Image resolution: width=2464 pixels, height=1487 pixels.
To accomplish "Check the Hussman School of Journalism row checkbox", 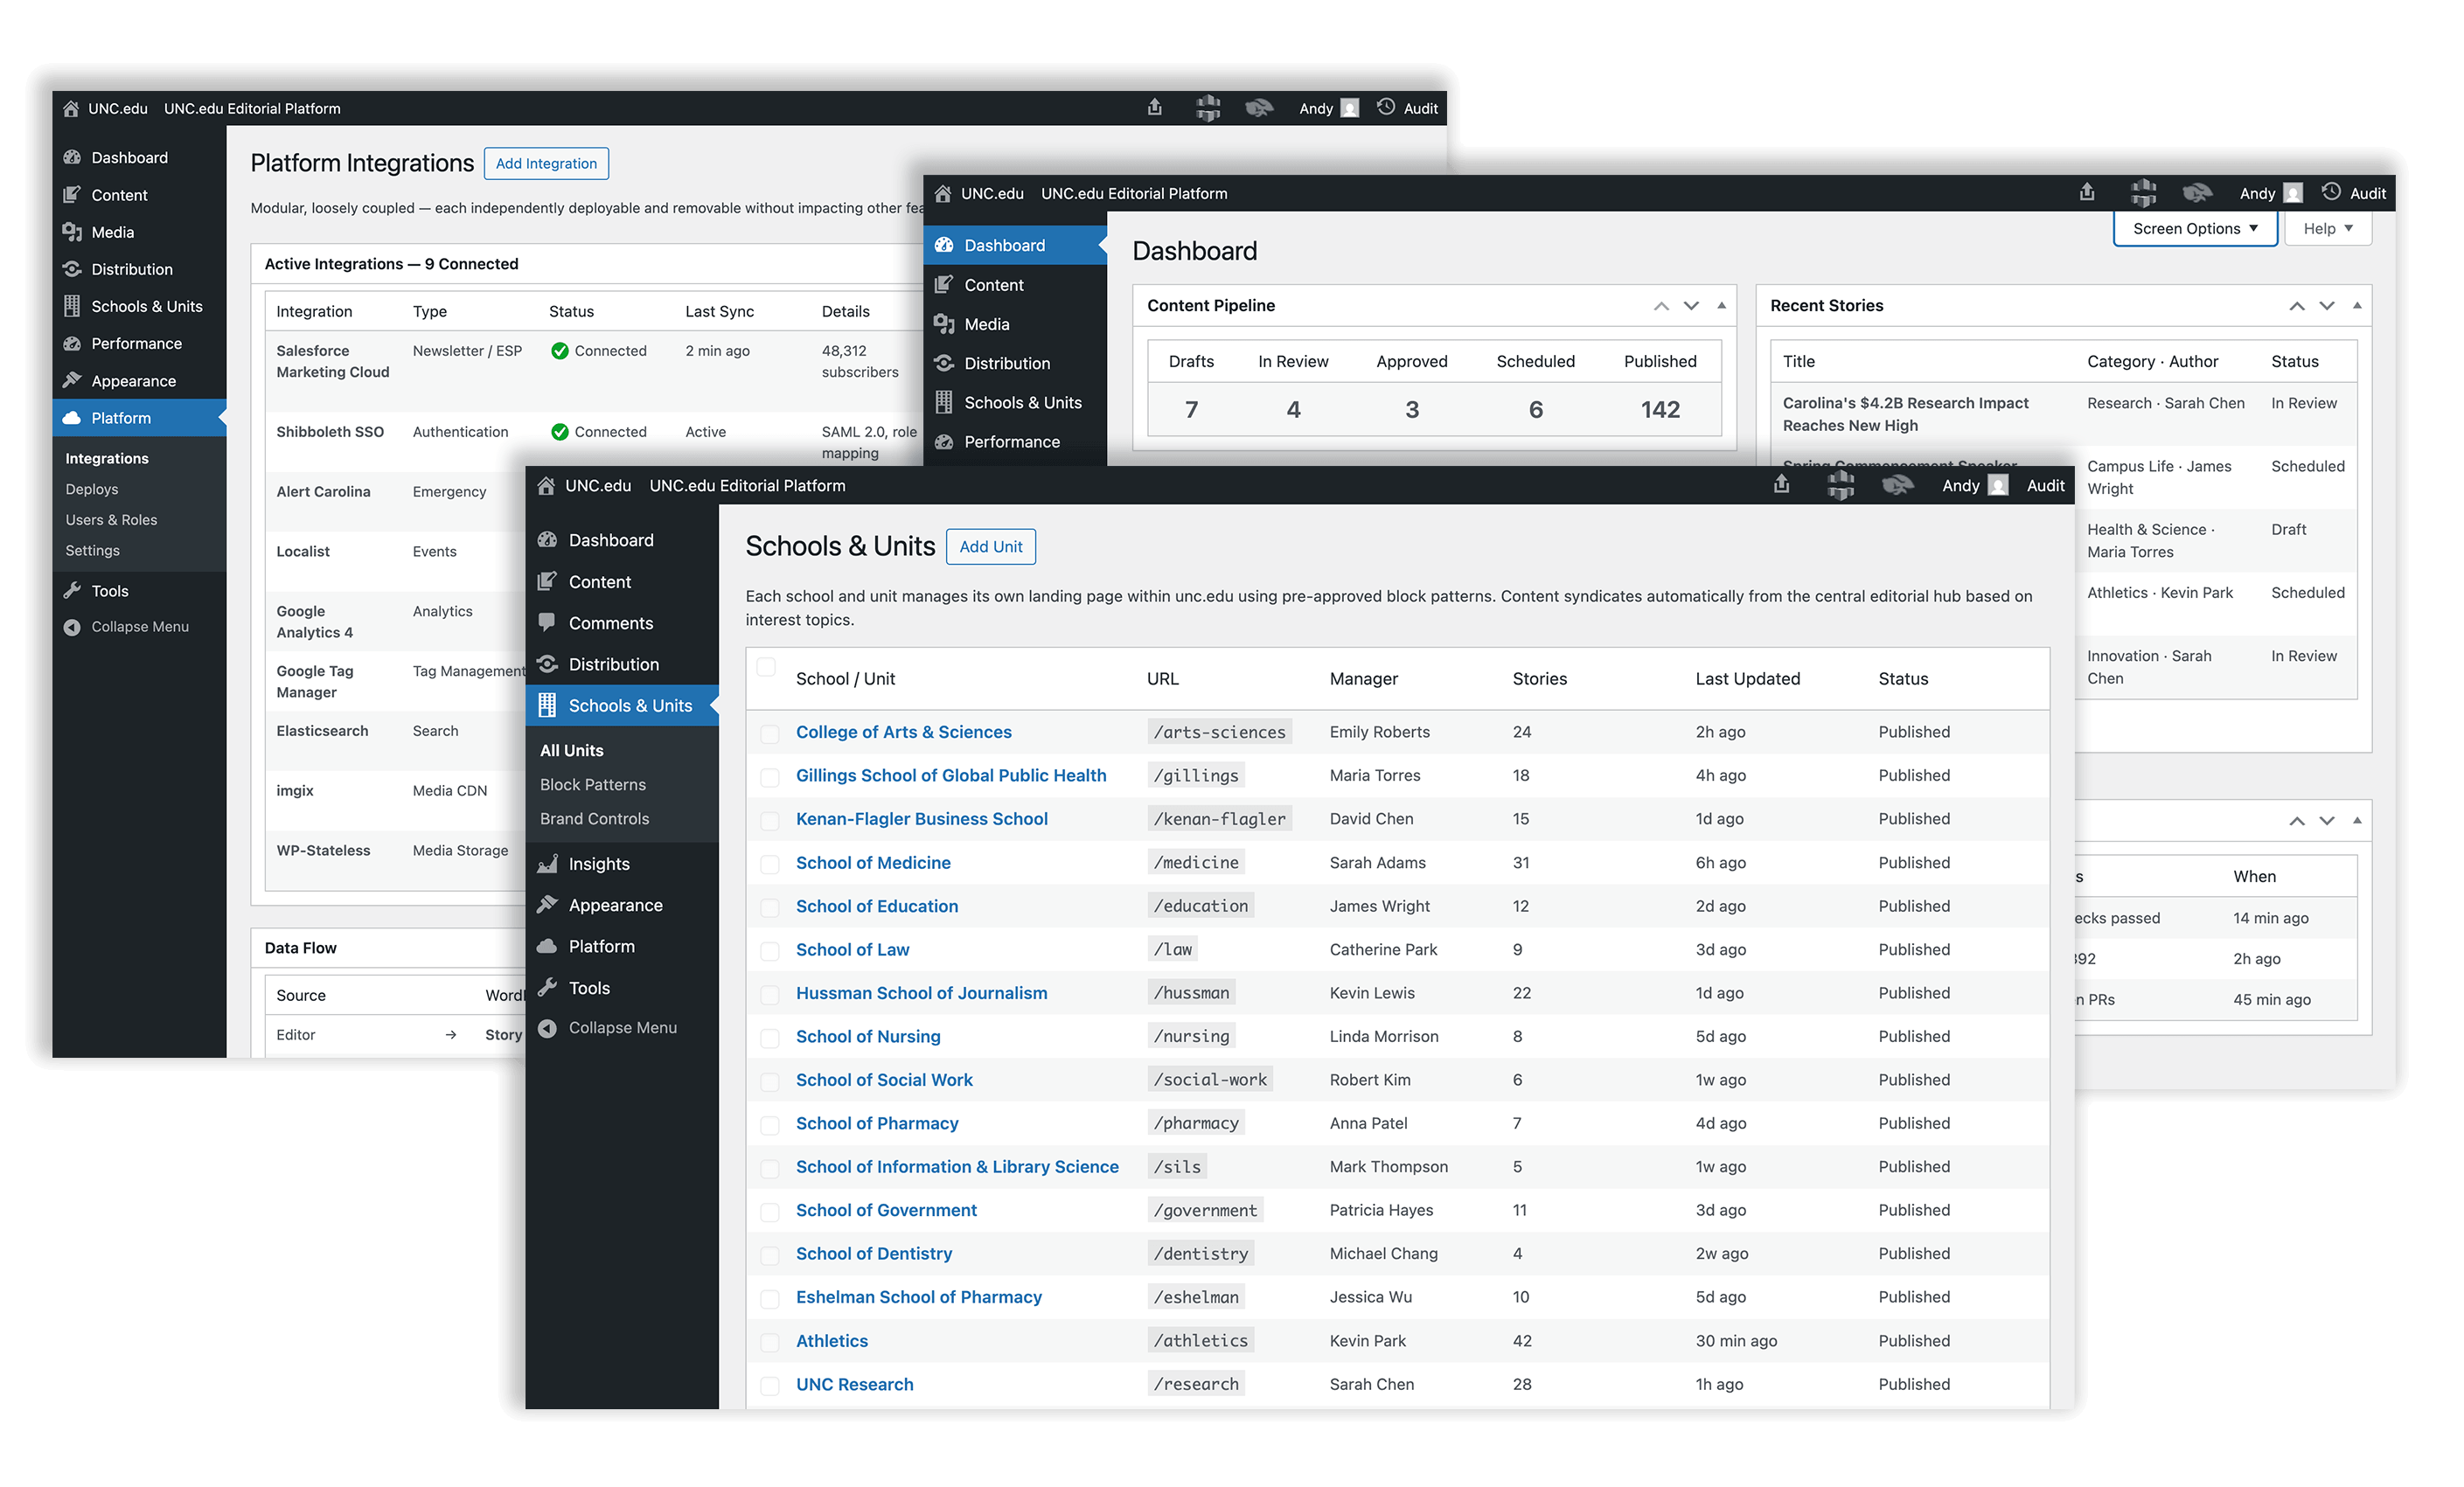I will 769,995.
